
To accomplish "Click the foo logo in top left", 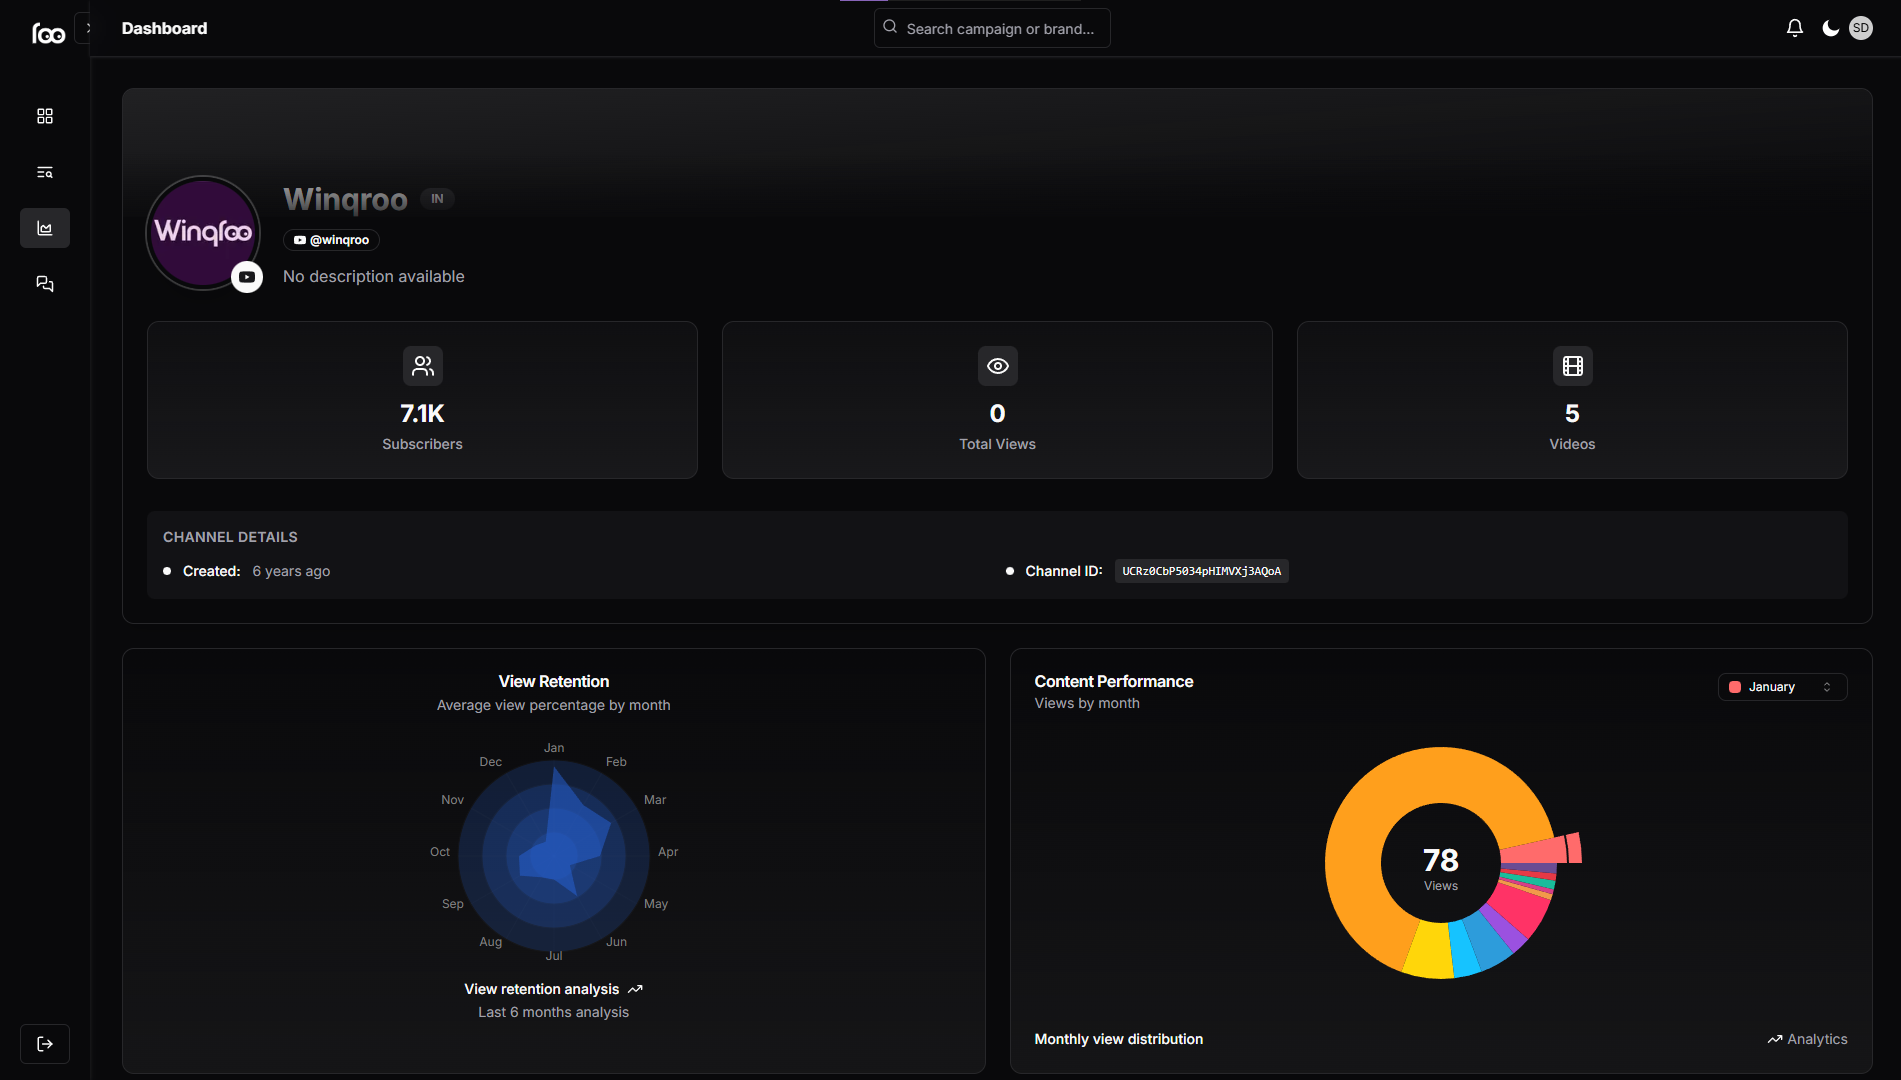I will click(48, 33).
